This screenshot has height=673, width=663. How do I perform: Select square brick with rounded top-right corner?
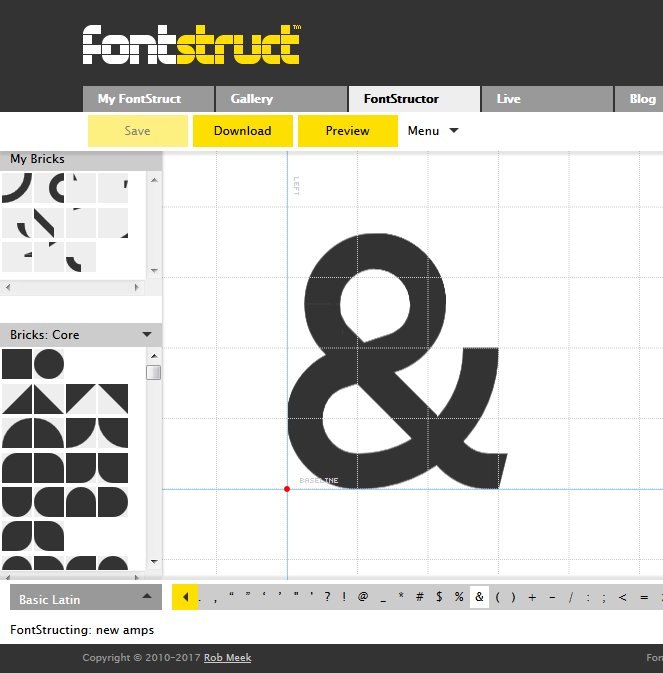point(49,468)
